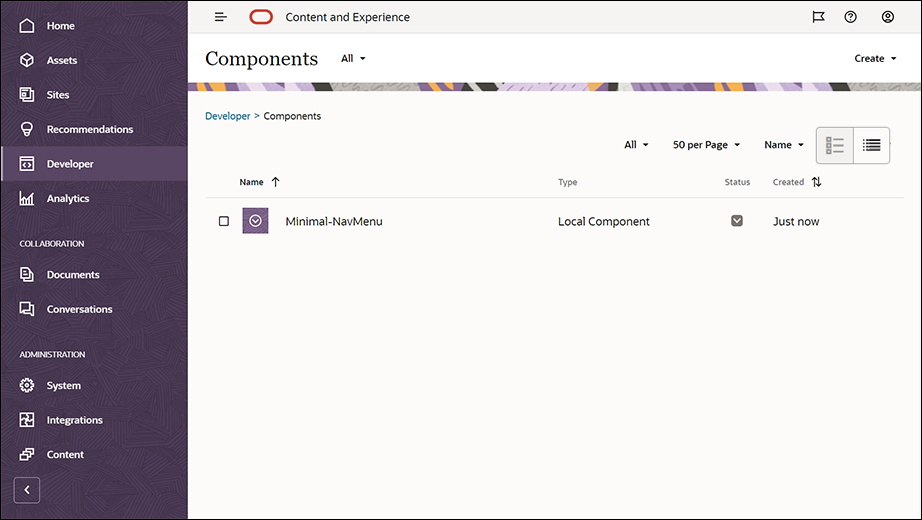Image resolution: width=922 pixels, height=520 pixels.
Task: Open the flag notifications icon
Action: point(818,17)
